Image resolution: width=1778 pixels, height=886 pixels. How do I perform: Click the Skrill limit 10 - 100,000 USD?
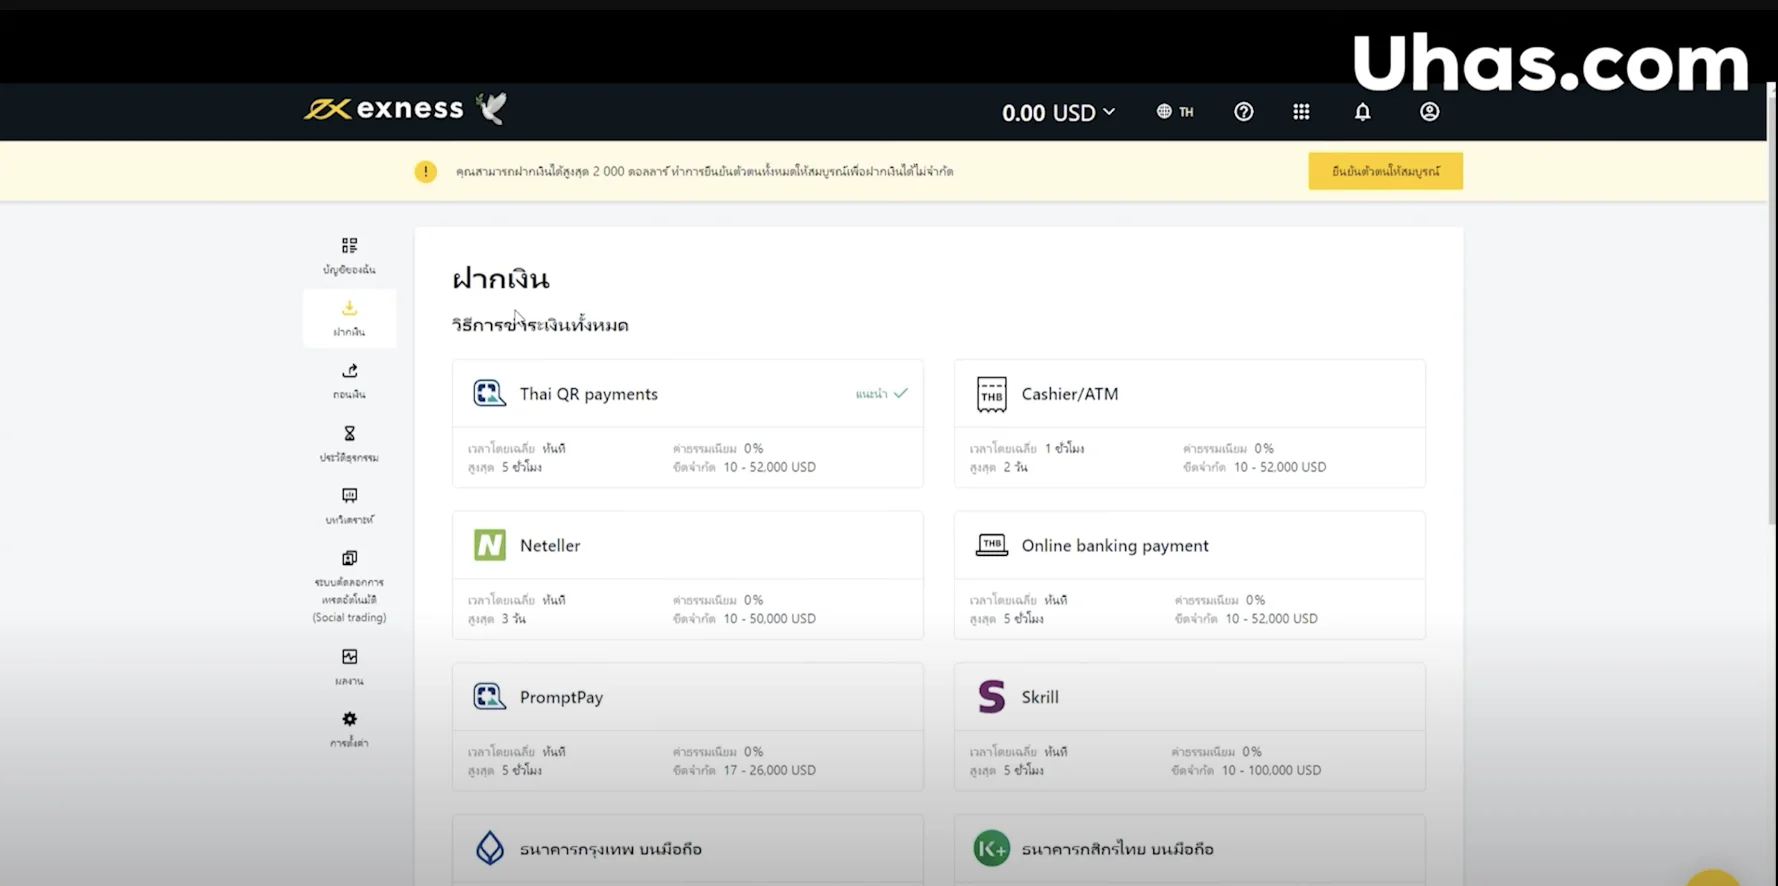click(x=1271, y=770)
